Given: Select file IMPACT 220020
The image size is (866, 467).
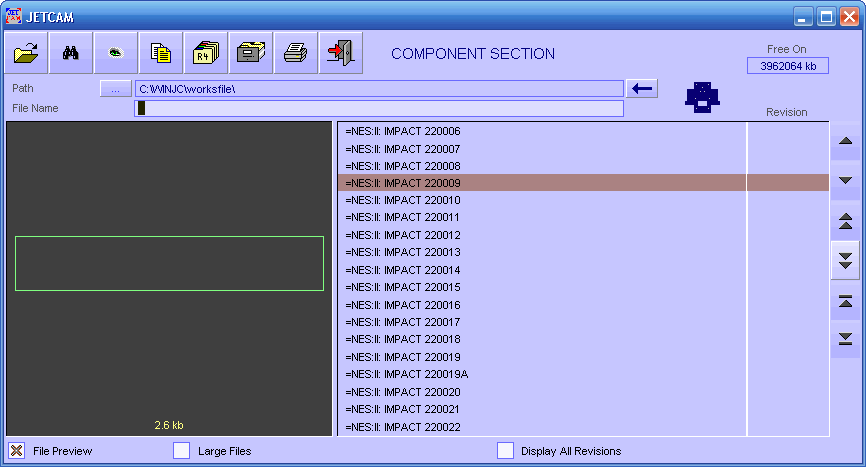Looking at the screenshot, I should (542, 392).
